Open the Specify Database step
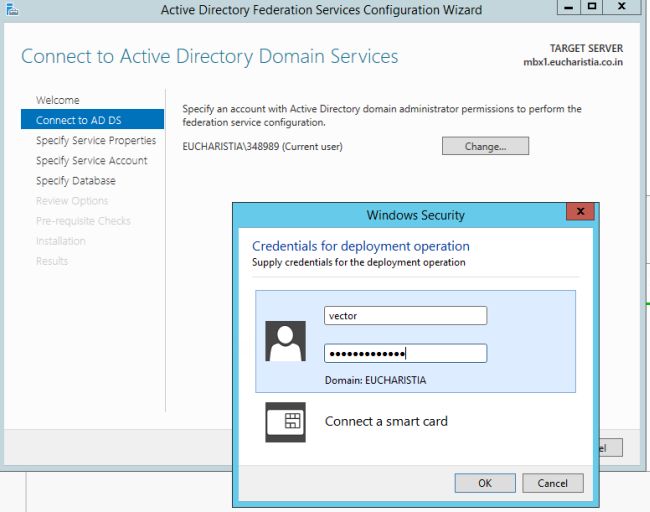The width and height of the screenshot is (650, 512). [75, 181]
